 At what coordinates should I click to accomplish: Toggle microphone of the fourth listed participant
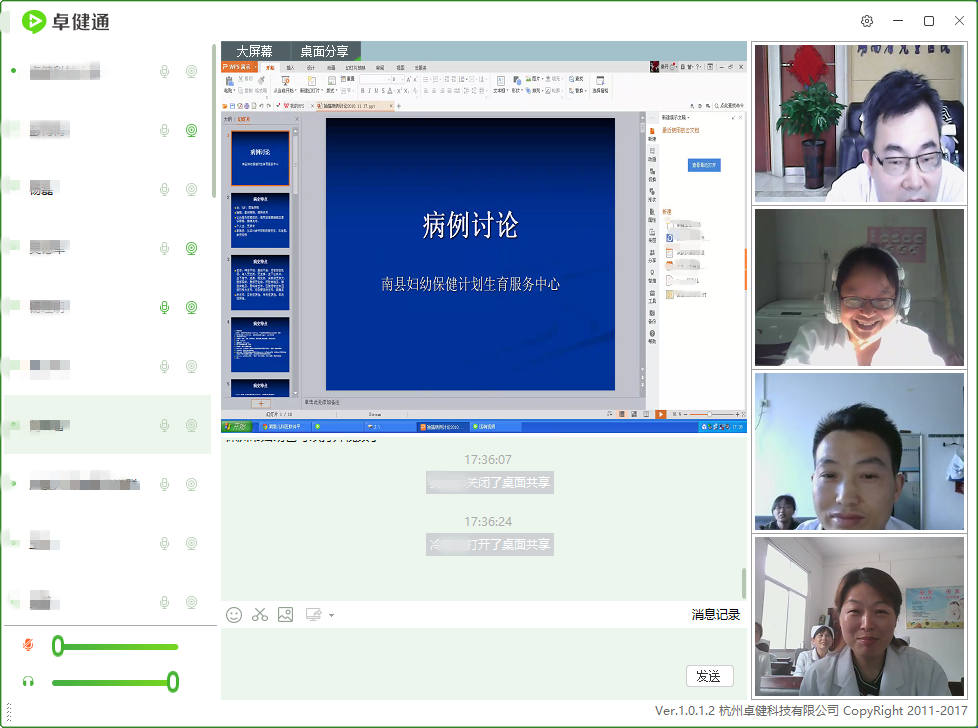165,248
